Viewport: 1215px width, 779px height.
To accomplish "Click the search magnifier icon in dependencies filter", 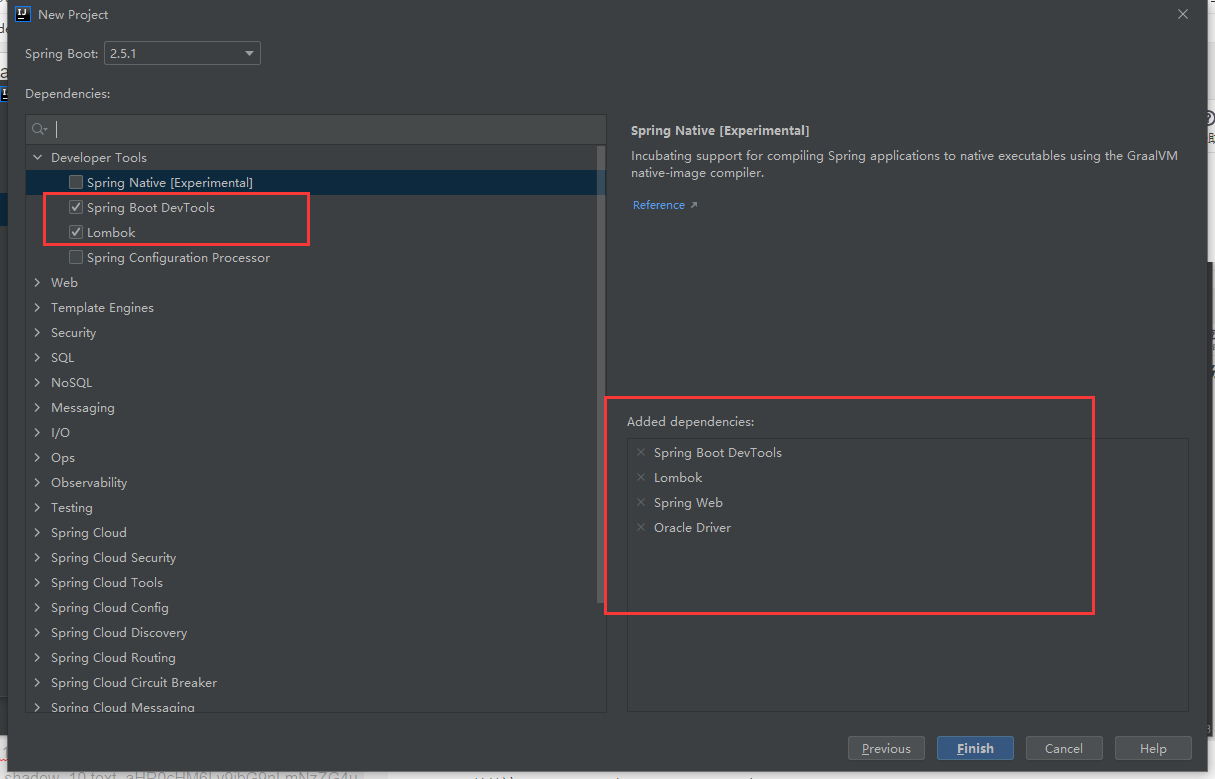I will click(39, 129).
